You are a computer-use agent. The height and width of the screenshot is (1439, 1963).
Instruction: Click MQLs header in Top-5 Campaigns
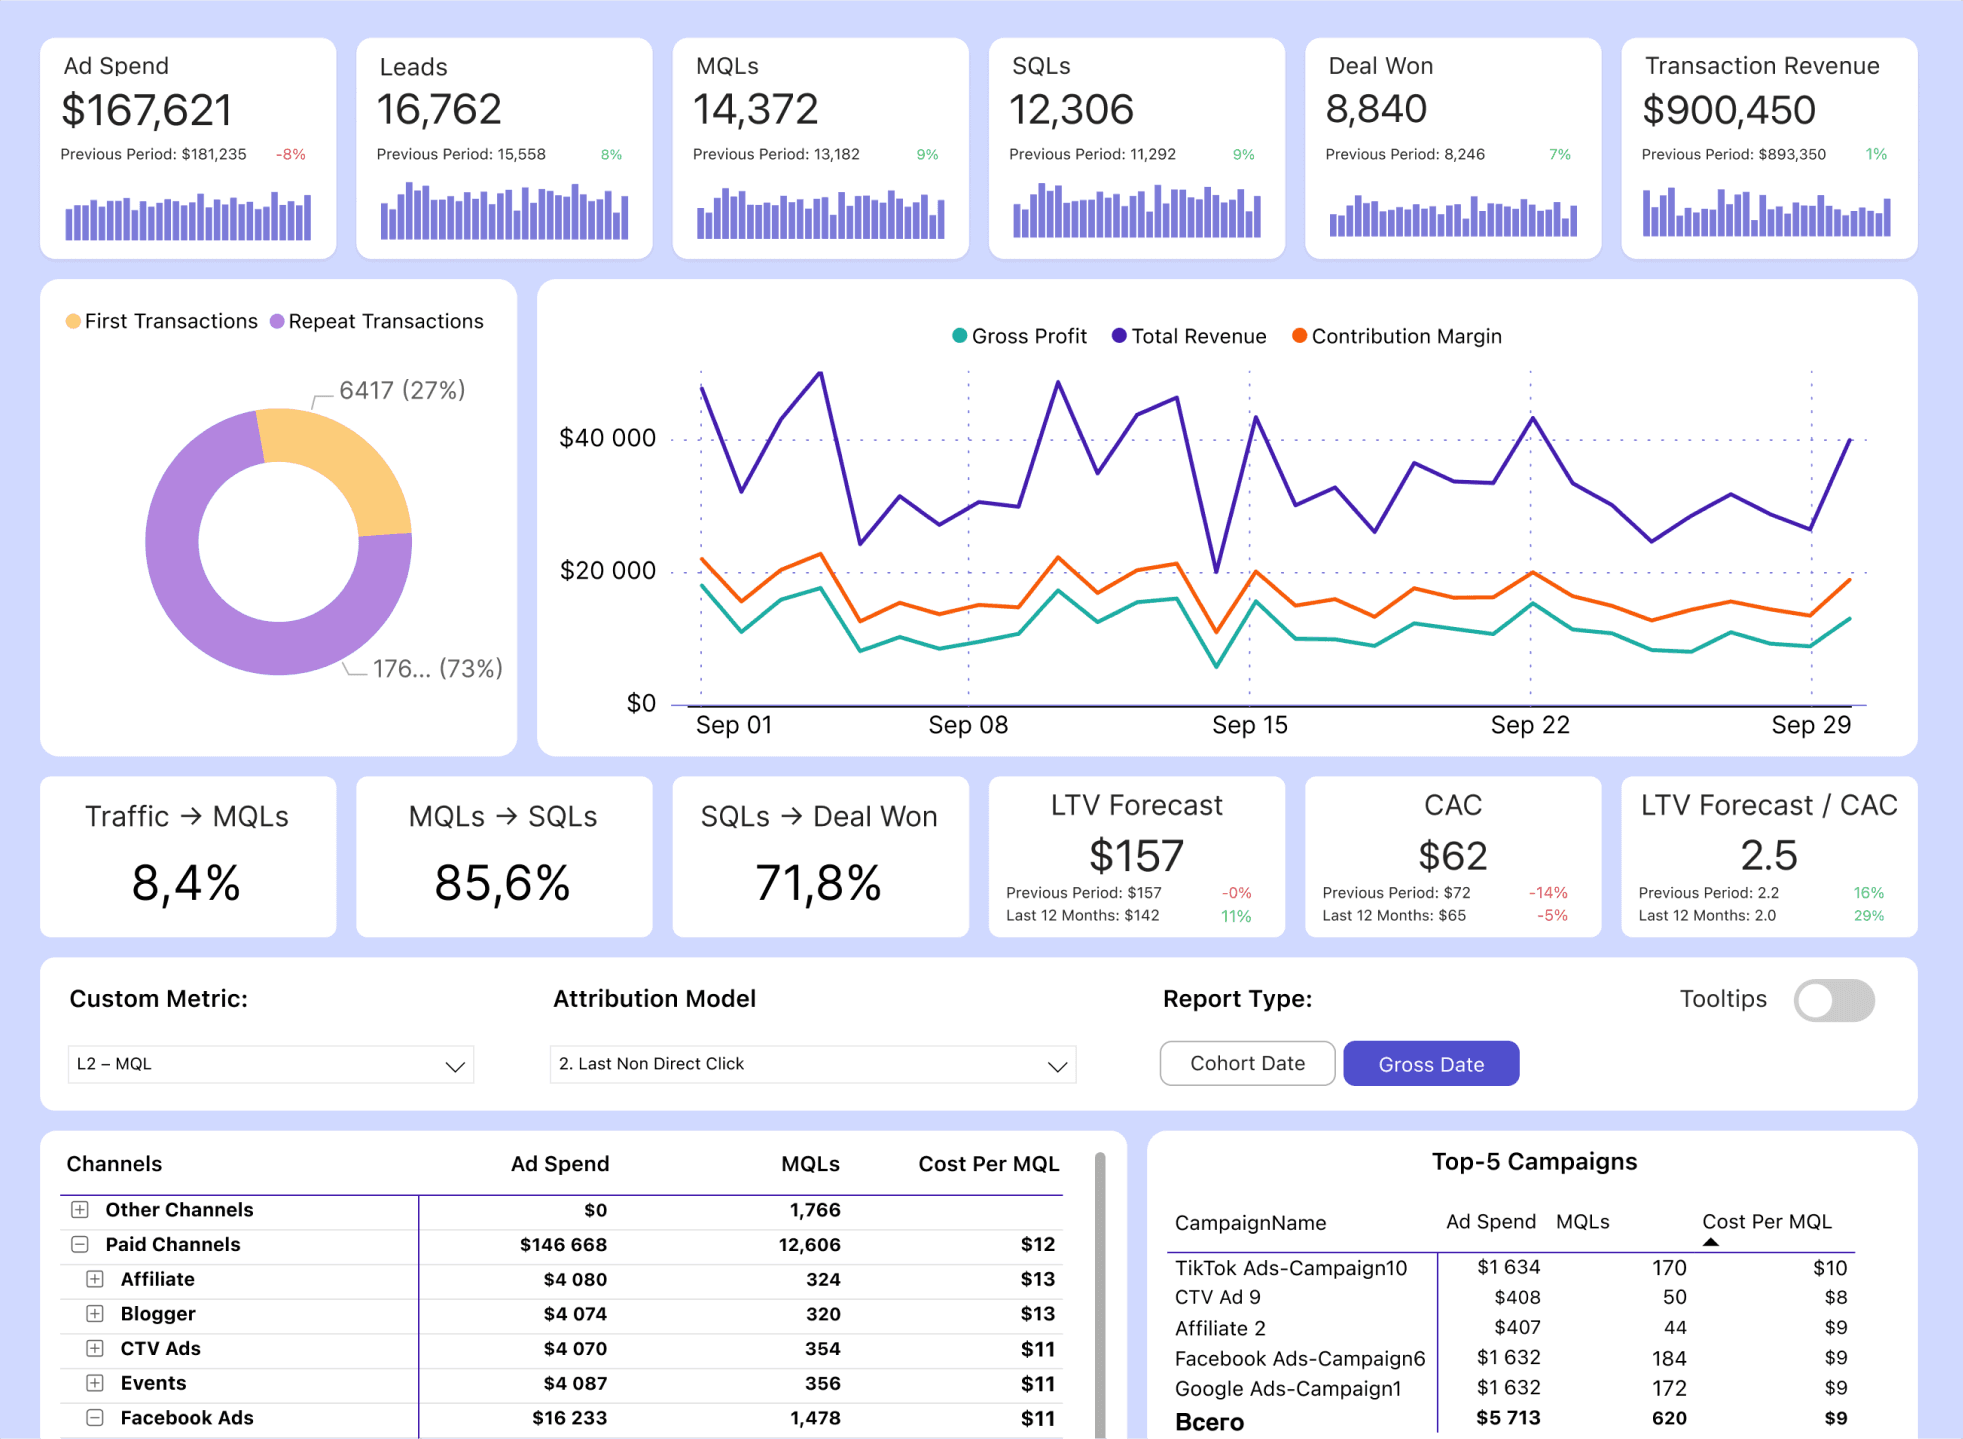(1582, 1221)
